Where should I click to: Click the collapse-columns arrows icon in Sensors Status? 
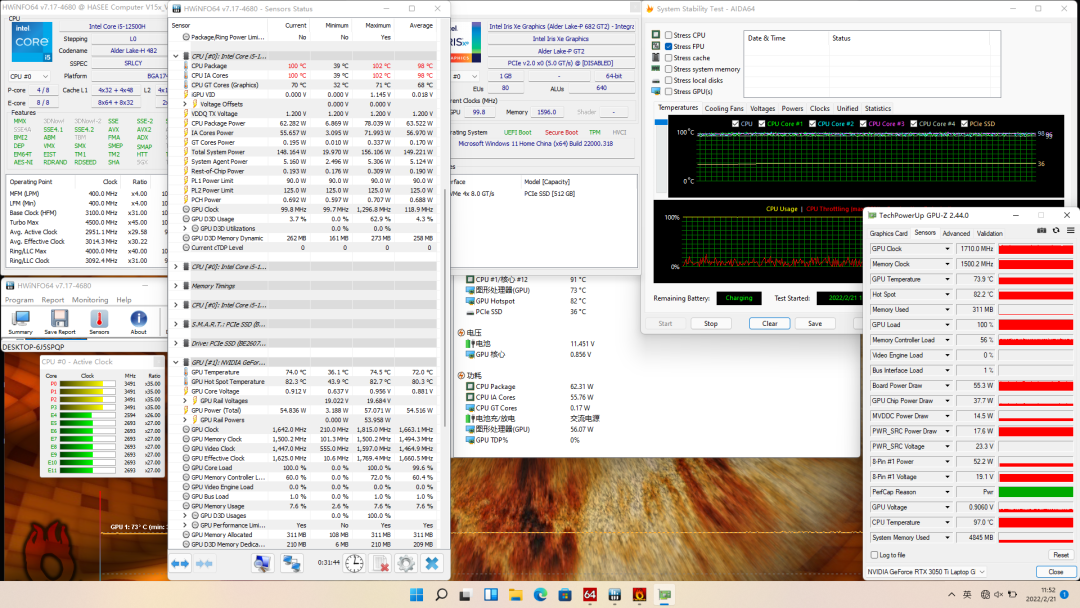point(205,563)
